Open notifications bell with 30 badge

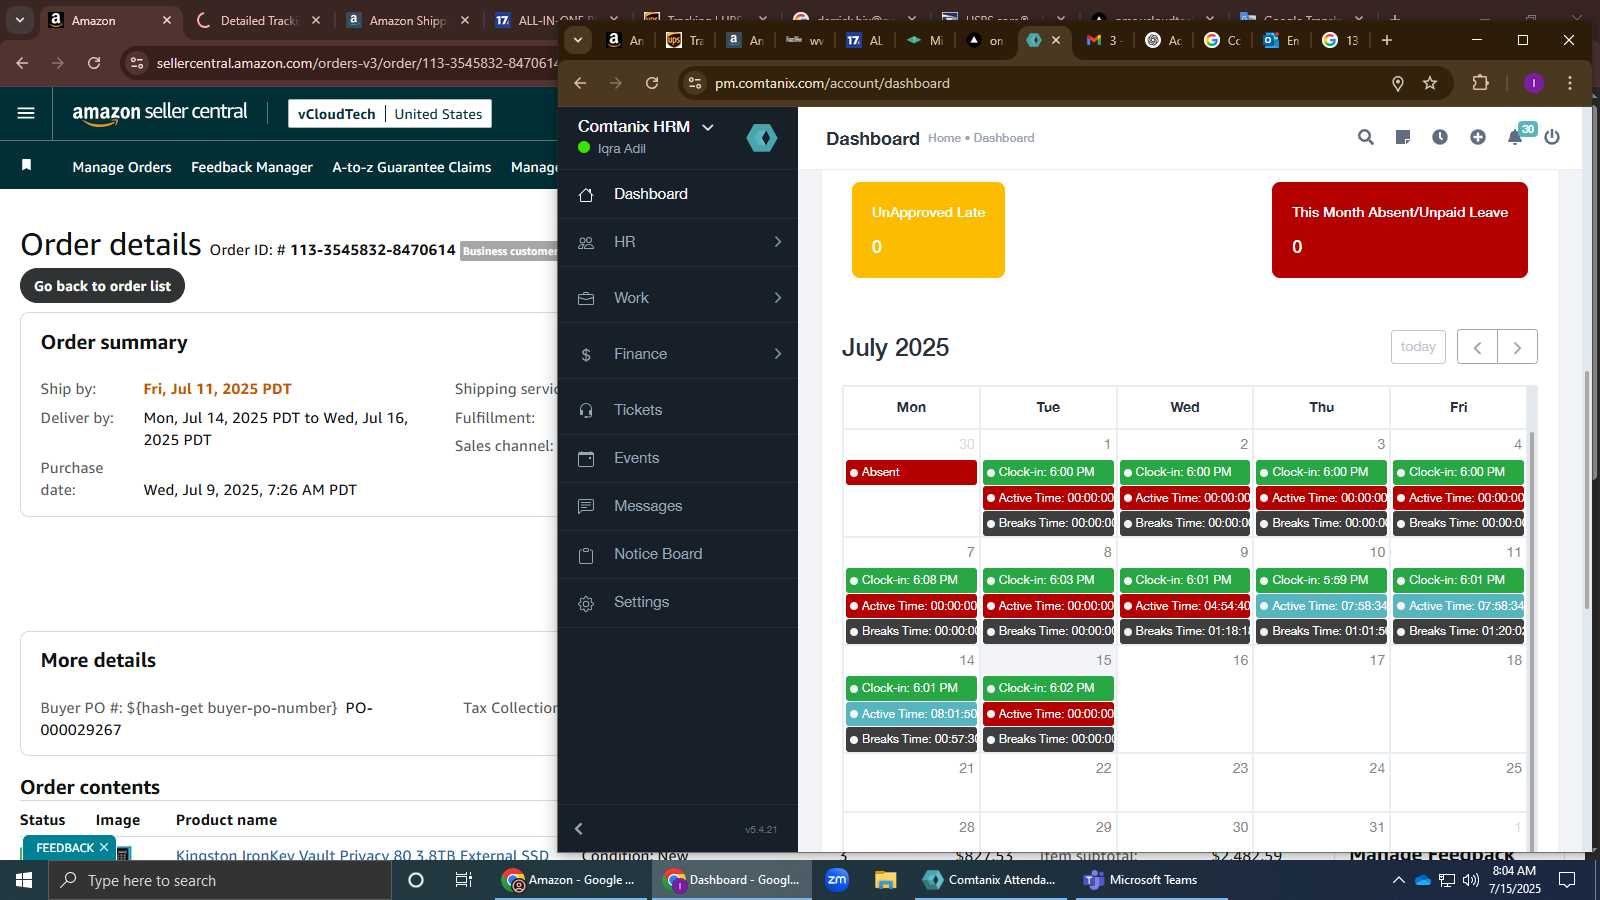pos(1516,137)
